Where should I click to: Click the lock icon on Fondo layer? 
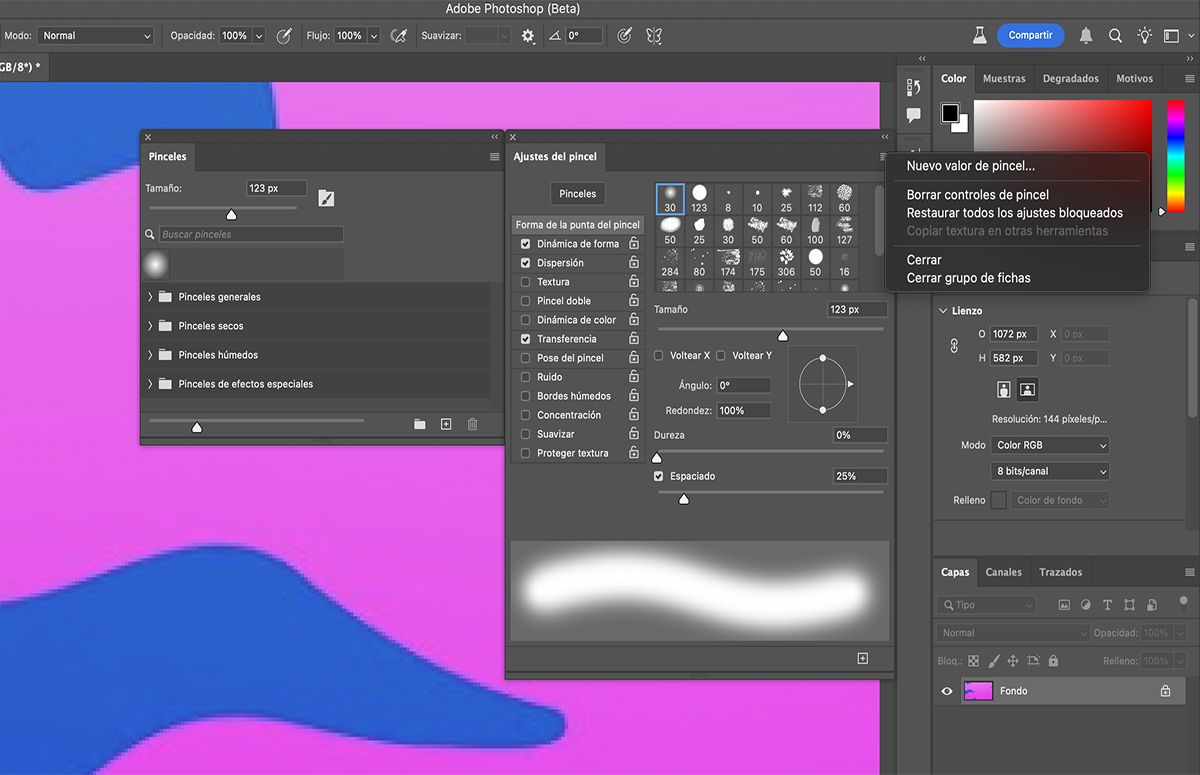coord(1165,691)
